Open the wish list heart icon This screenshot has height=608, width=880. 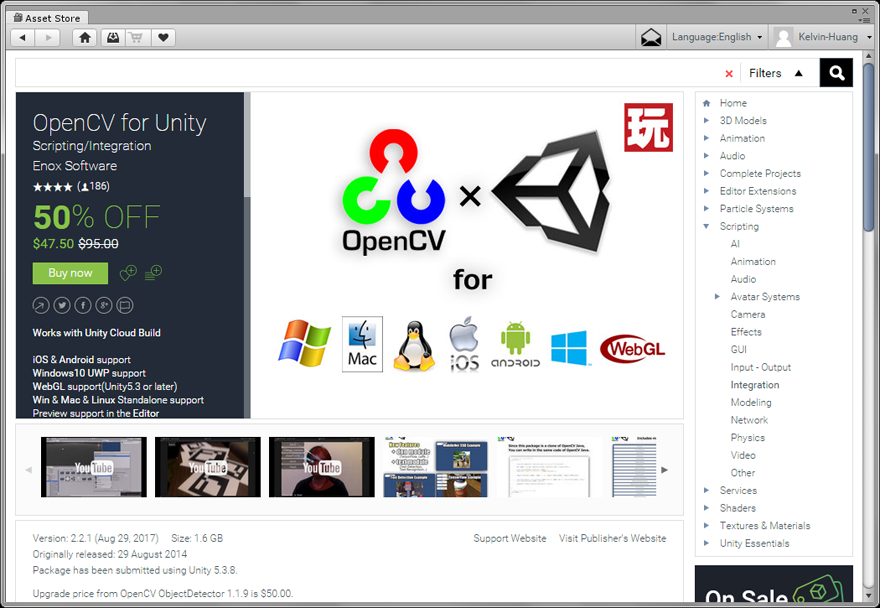[x=163, y=38]
